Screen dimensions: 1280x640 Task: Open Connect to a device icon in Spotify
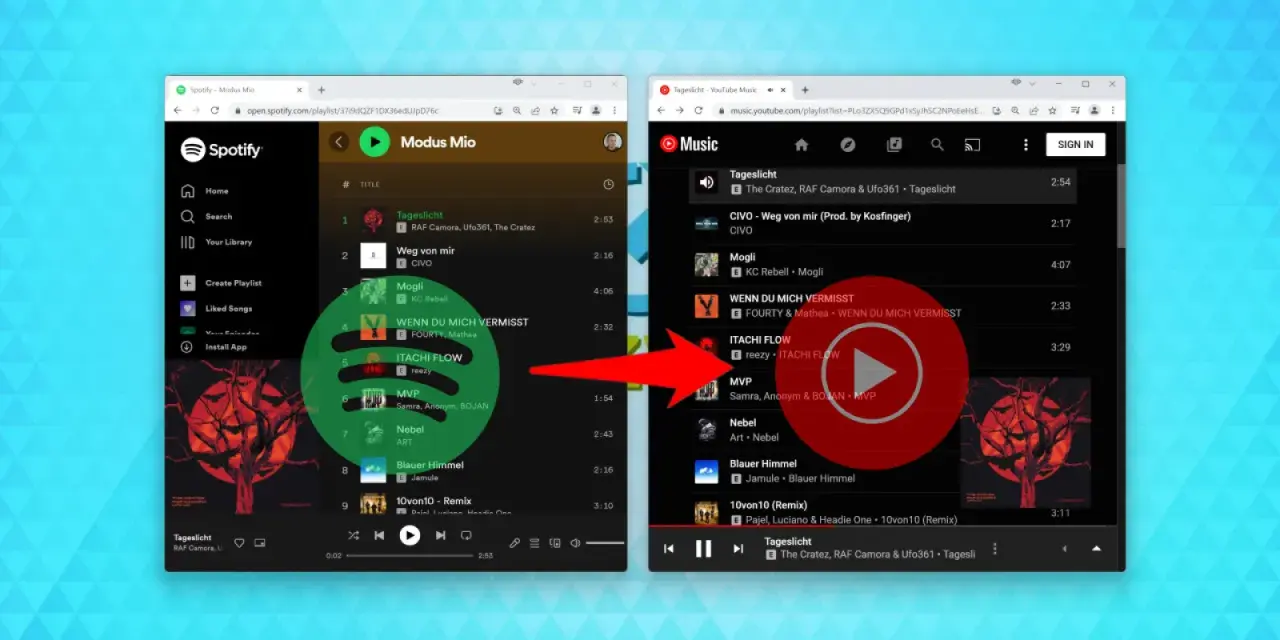click(555, 543)
